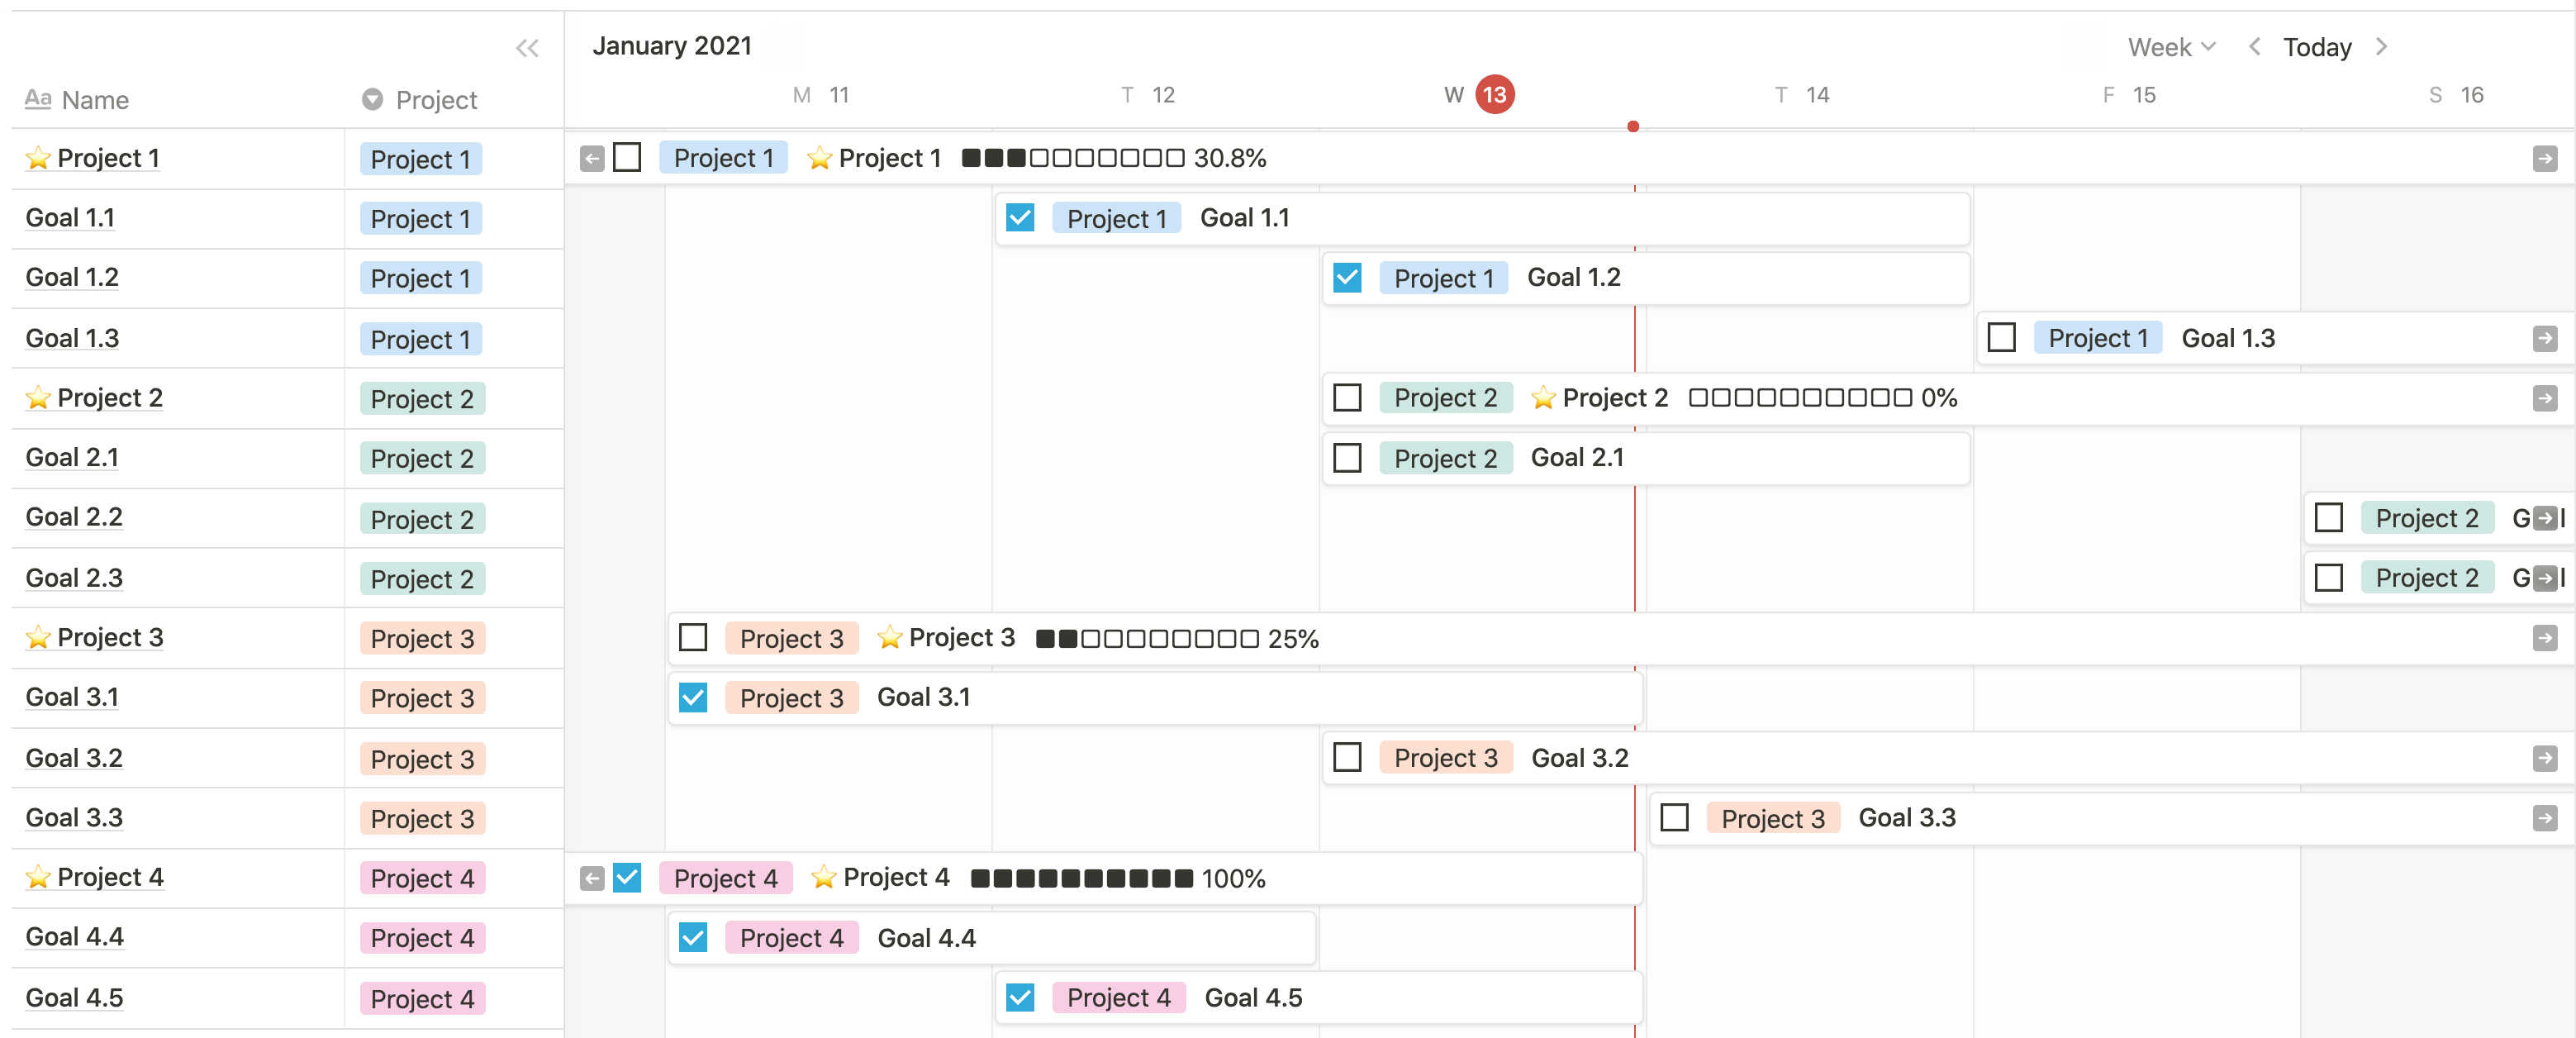Click the Name column text-type icon
This screenshot has width=2576, height=1038.
click(38, 99)
